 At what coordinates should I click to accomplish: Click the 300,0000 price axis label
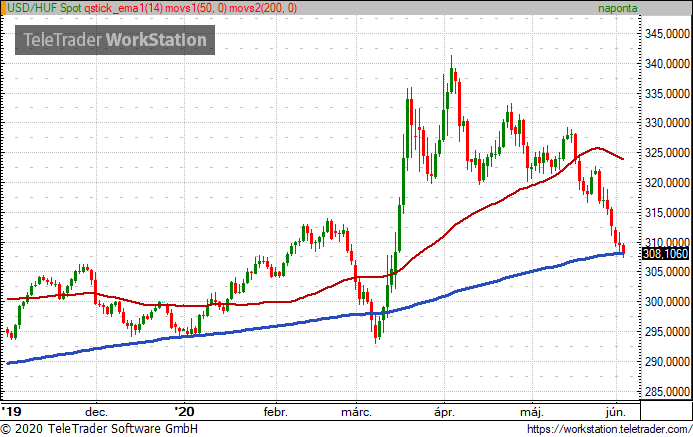coord(667,302)
